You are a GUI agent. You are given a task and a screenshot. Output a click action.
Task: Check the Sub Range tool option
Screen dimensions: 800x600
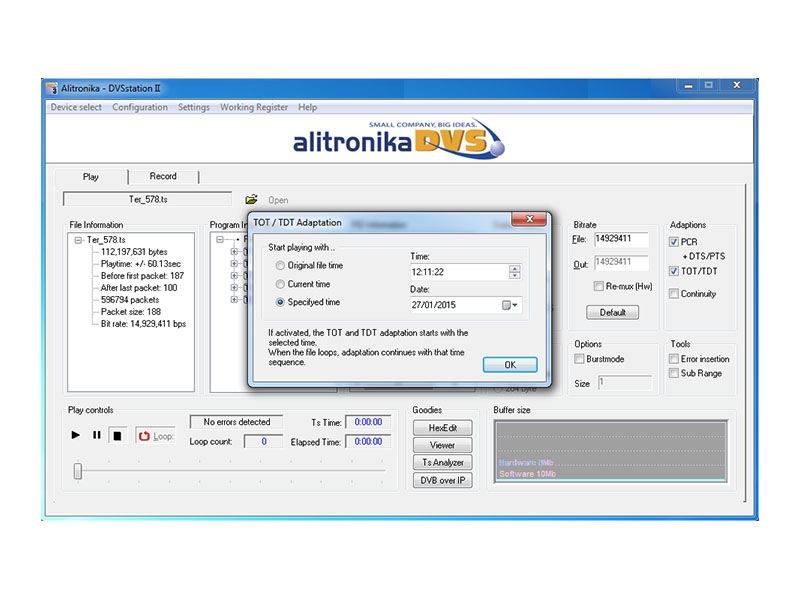674,373
